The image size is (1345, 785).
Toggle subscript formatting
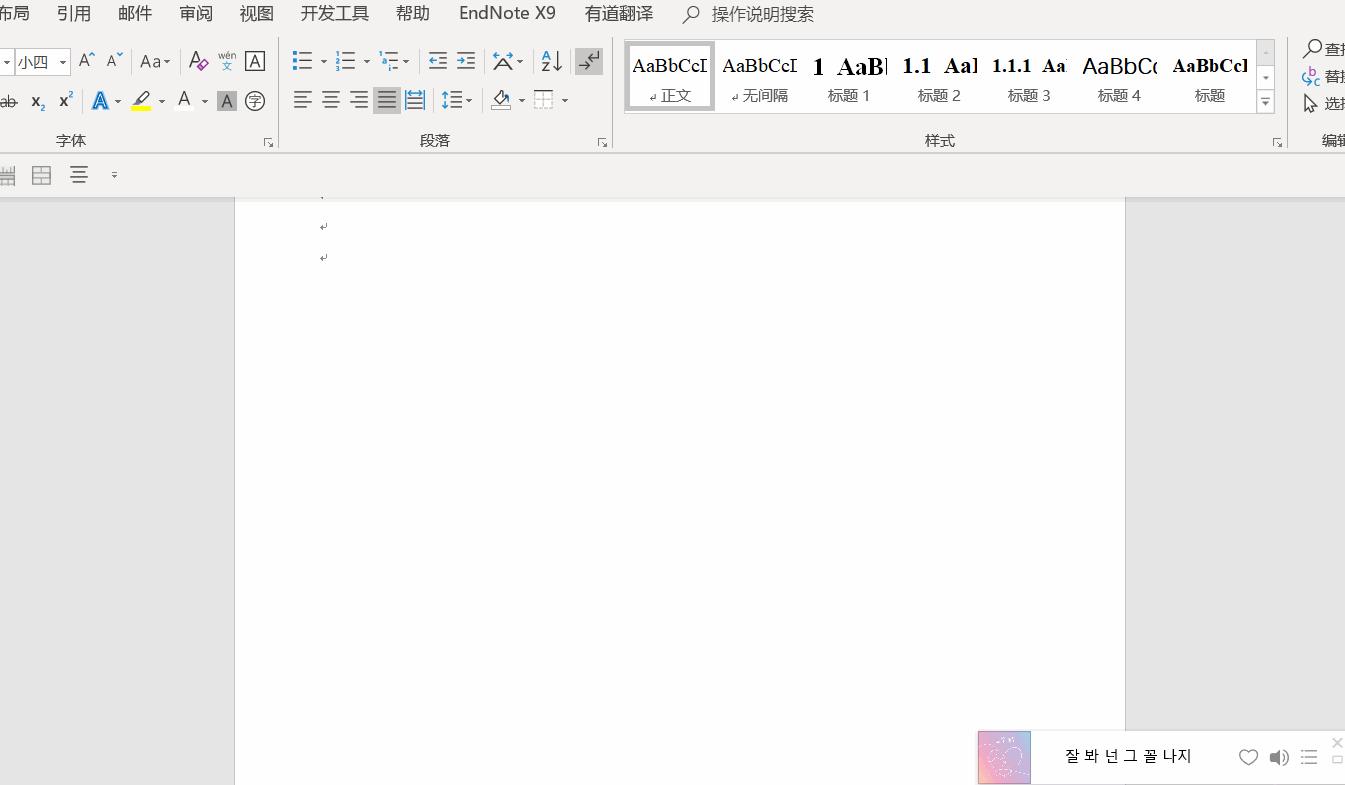[x=38, y=100]
